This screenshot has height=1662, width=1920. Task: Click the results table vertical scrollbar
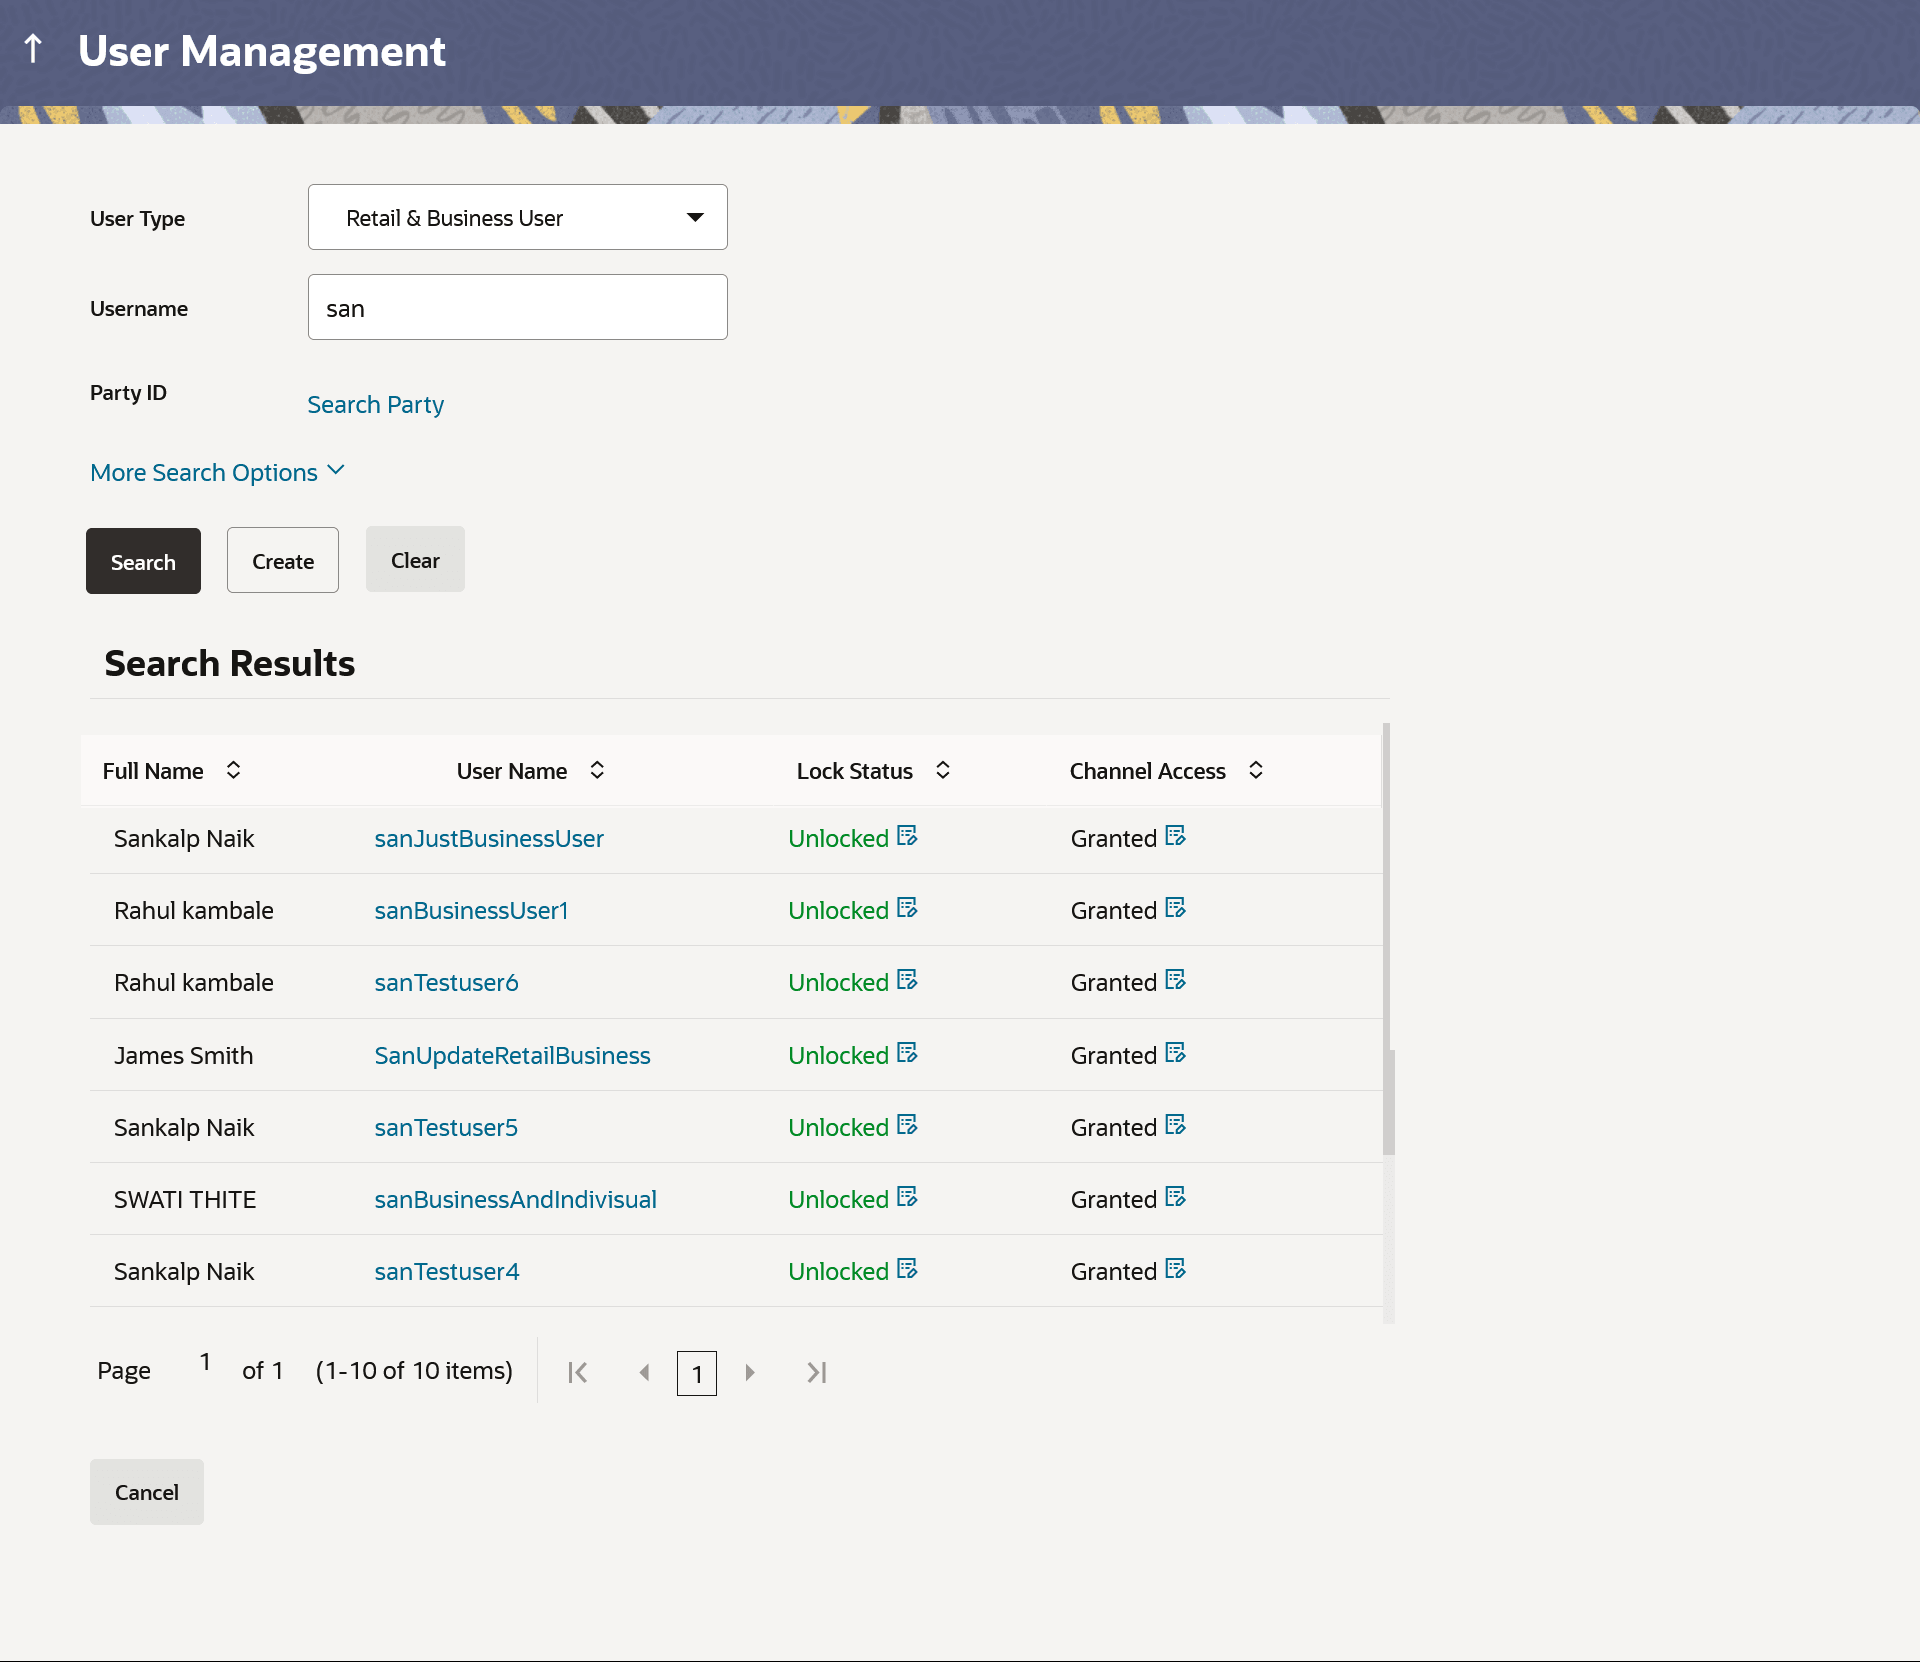(1388, 1100)
